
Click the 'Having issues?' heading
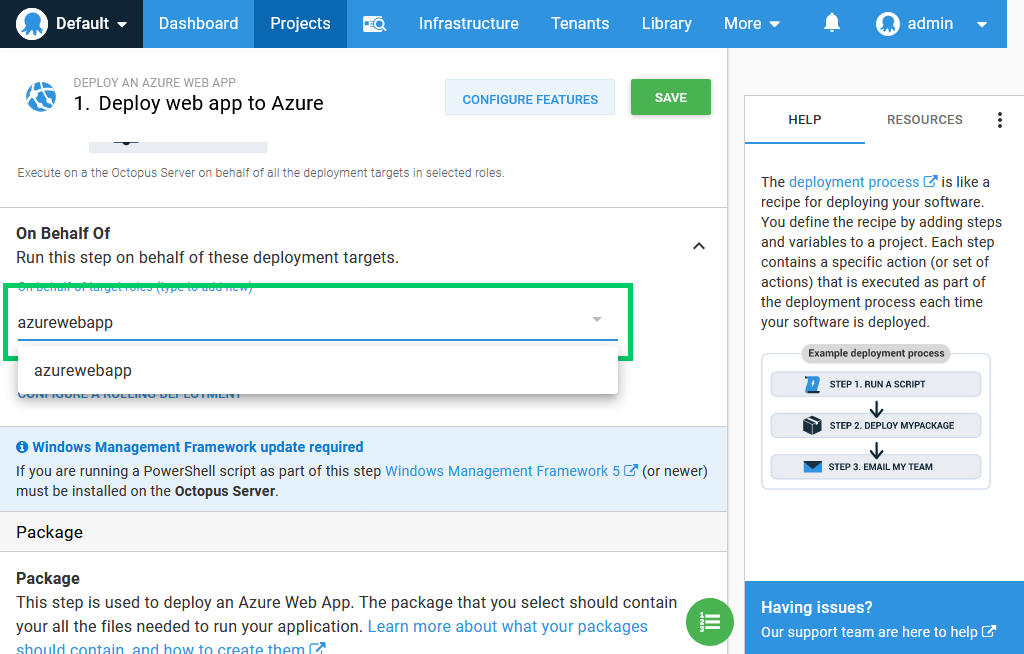[x=816, y=607]
